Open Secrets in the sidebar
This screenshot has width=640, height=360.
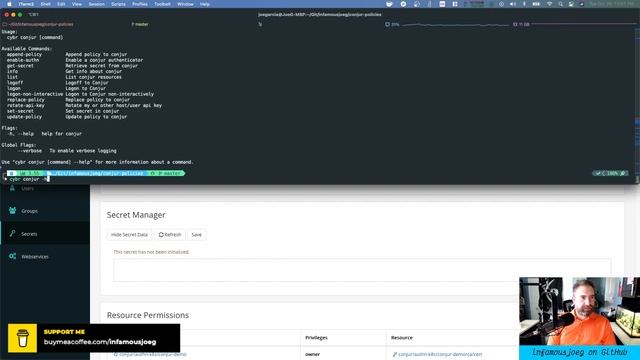[x=45, y=234]
